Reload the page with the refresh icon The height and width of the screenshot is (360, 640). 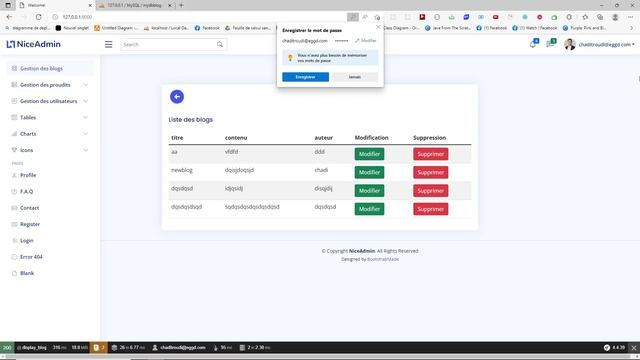(38, 17)
